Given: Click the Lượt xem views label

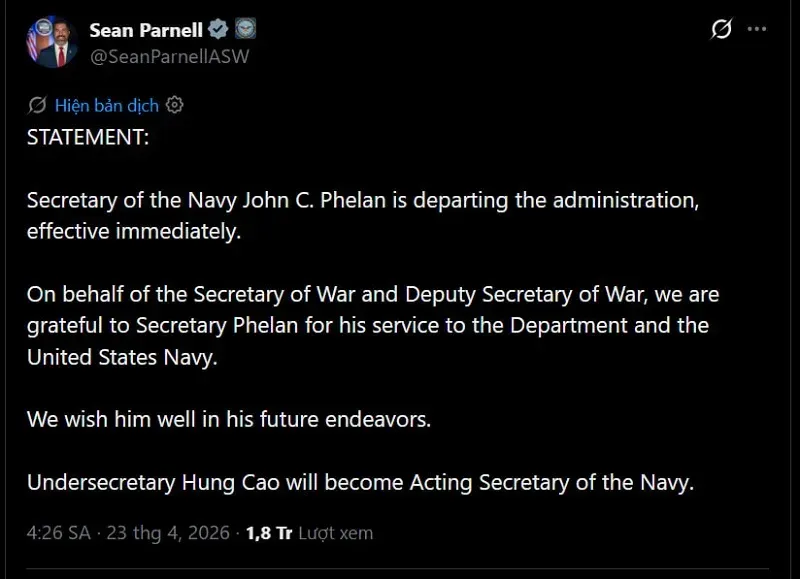Looking at the screenshot, I should (x=335, y=533).
